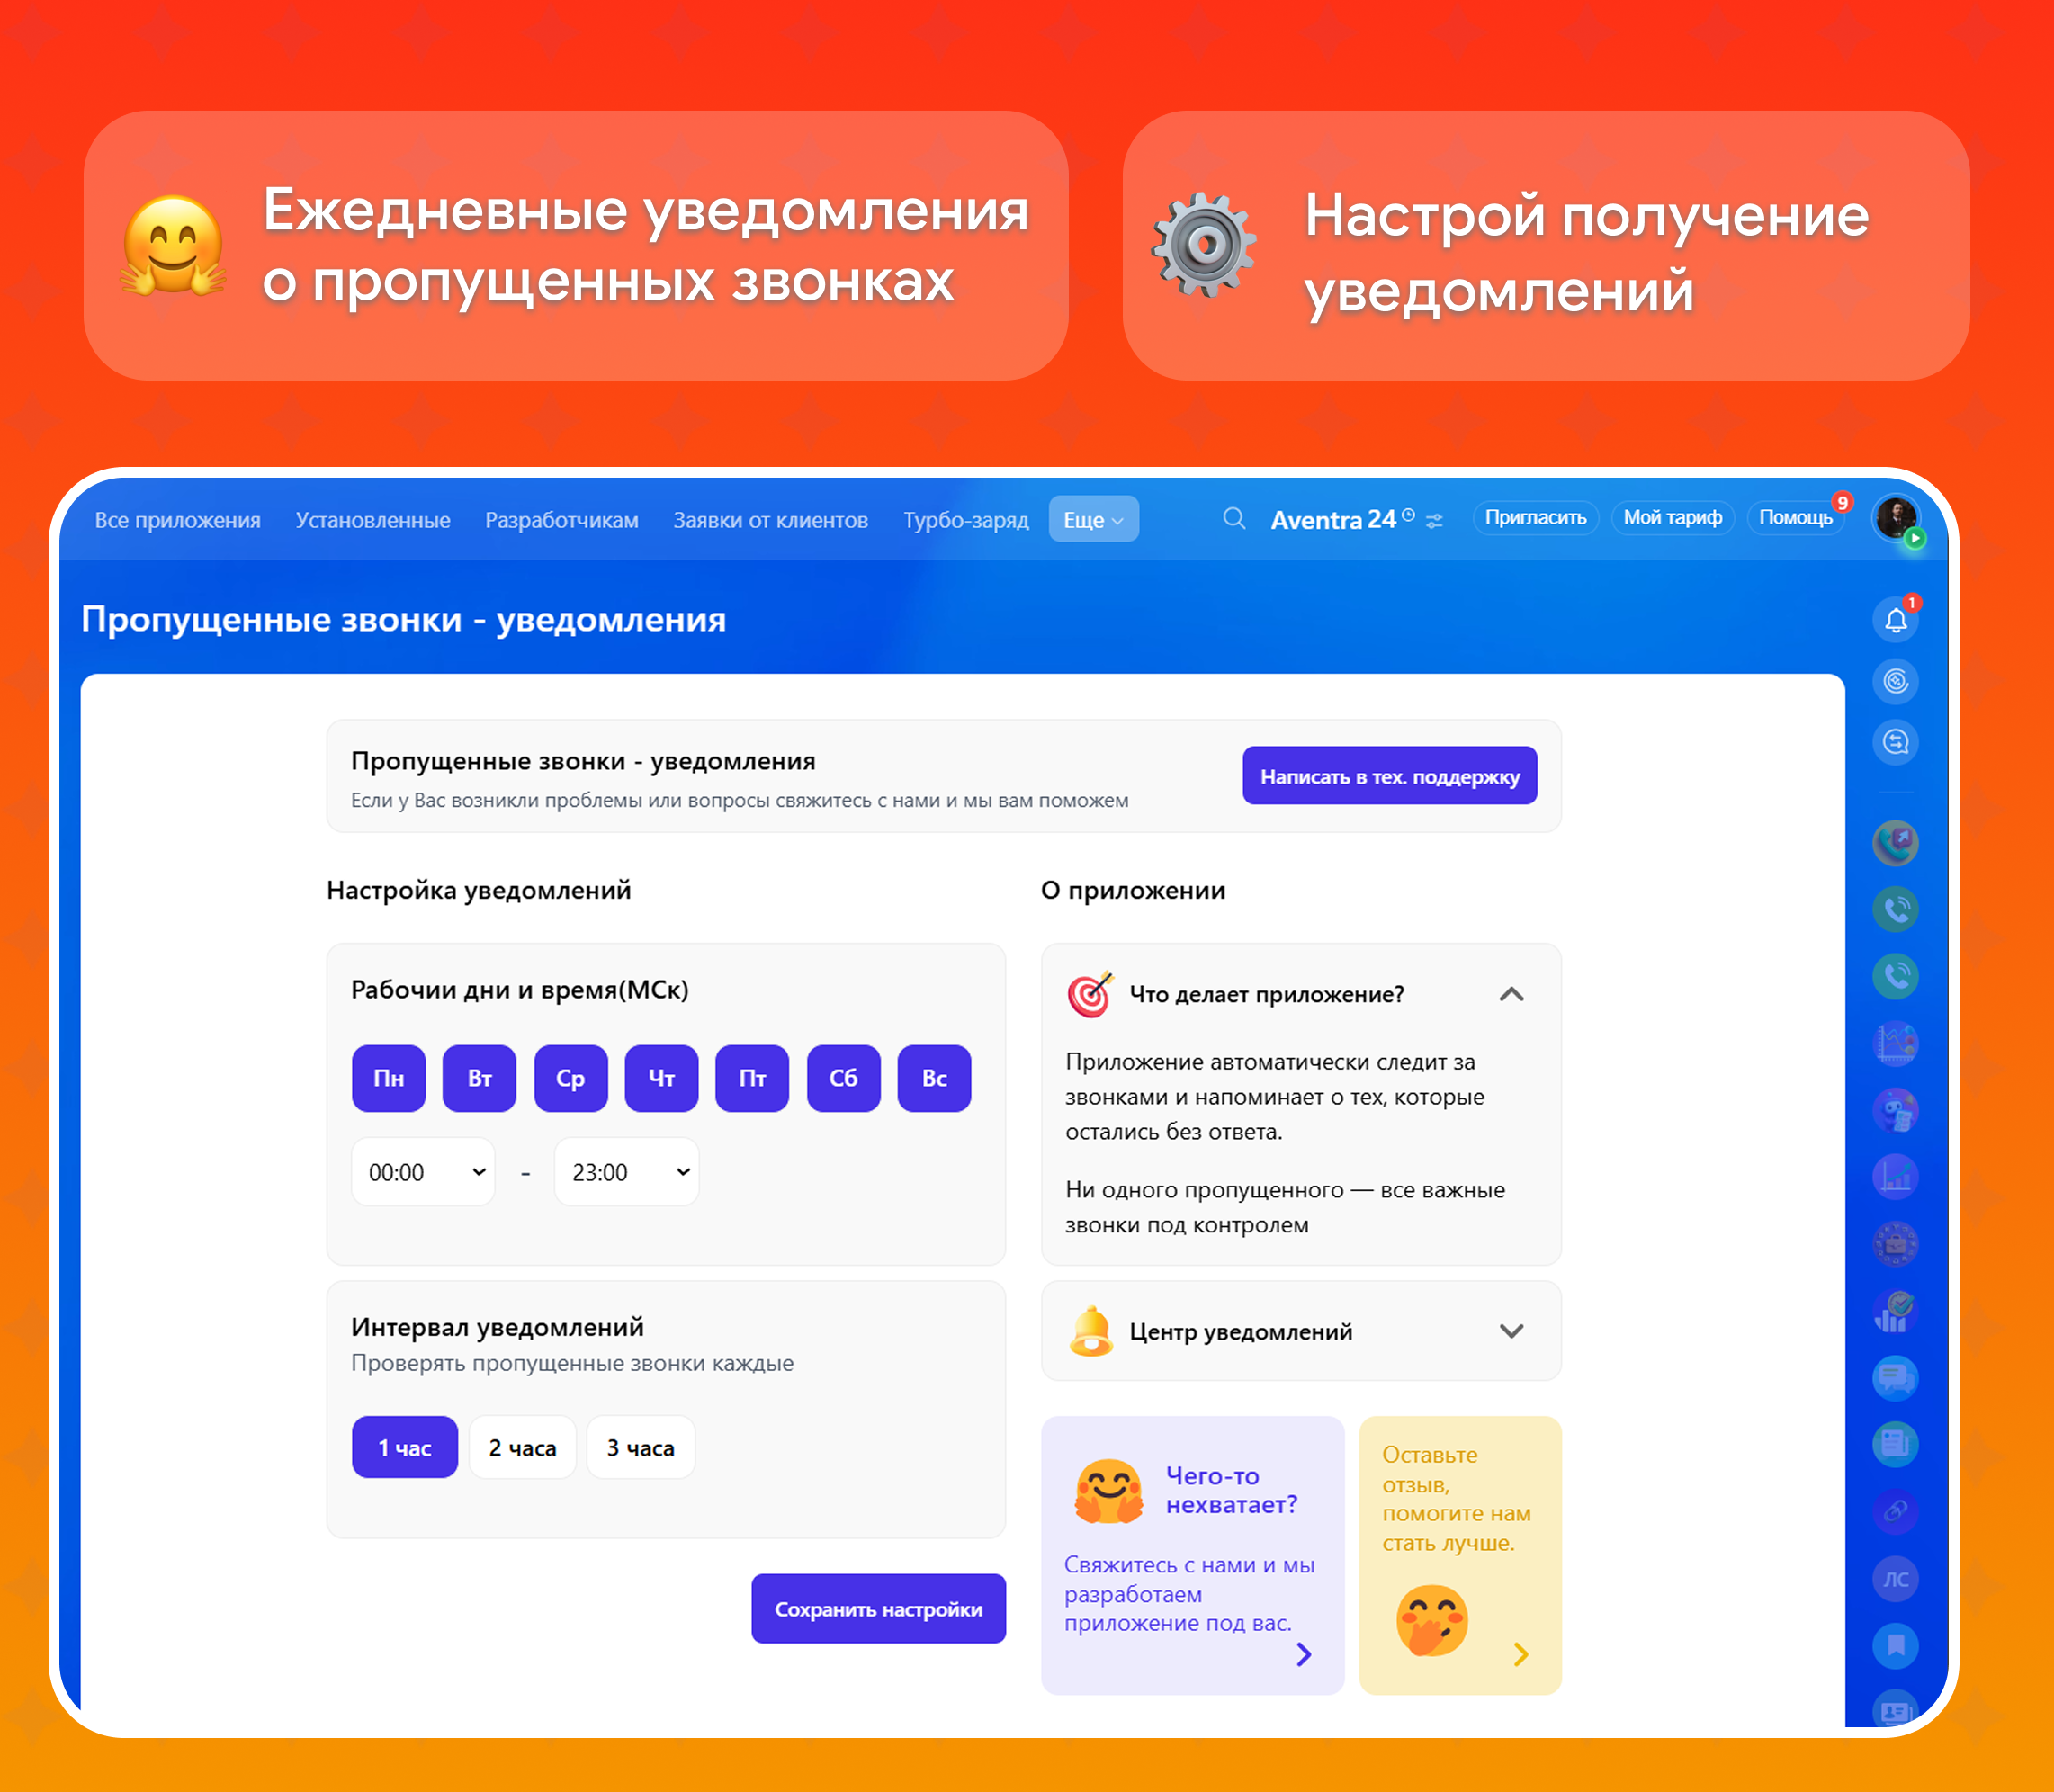This screenshot has width=2054, height=1792.
Task: Open the 23:00 end time dropdown
Action: [627, 1171]
